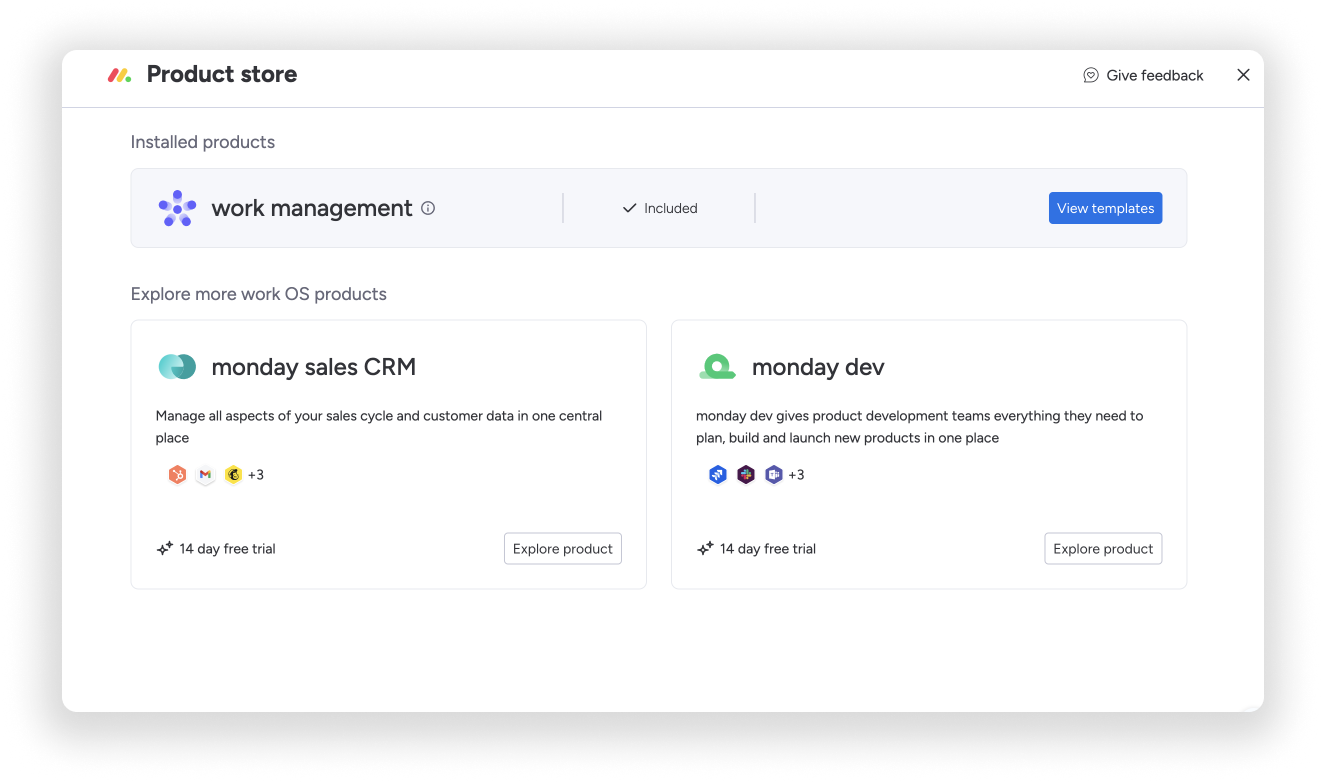The image size is (1322, 782).
Task: Click the Jira integration icon
Action: point(717,475)
